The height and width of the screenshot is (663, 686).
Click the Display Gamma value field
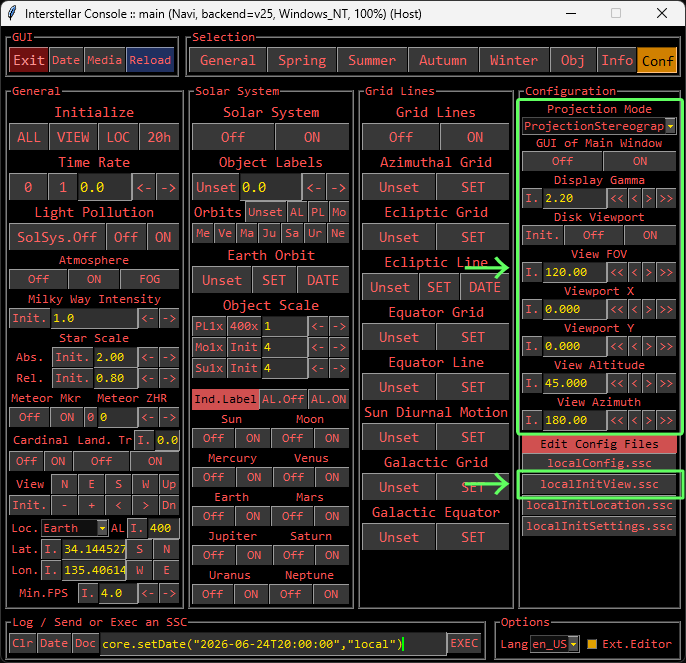click(x=574, y=198)
